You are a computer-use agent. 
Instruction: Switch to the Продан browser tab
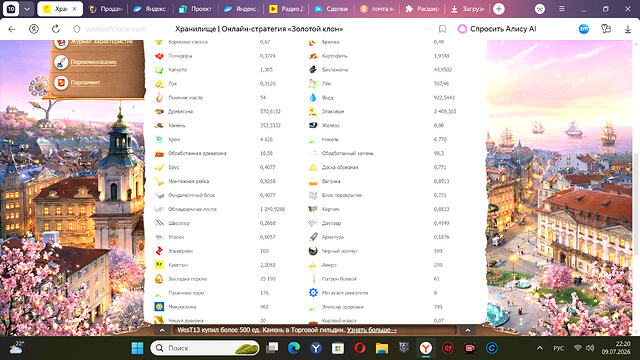pyautogui.click(x=106, y=9)
